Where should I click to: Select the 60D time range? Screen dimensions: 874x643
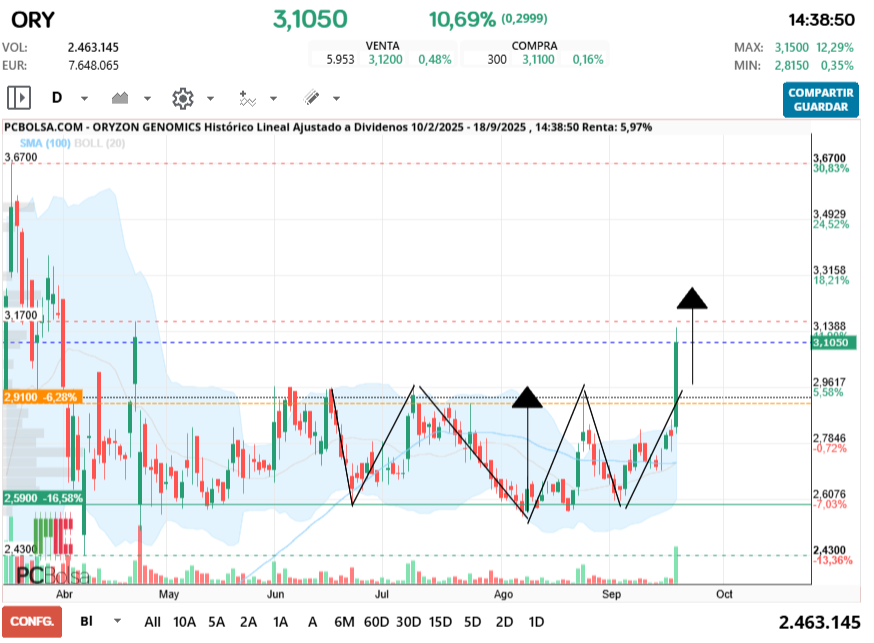click(376, 622)
